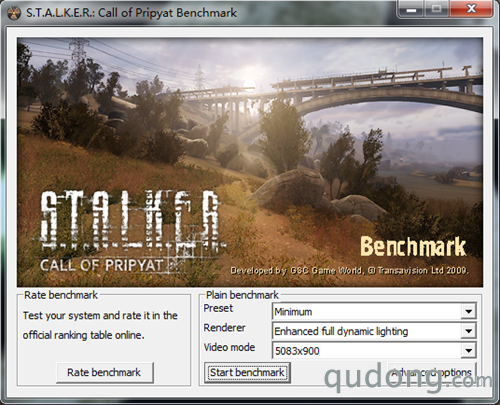Click the yellow Benchmark text on banner
The width and height of the screenshot is (500, 405).
413,247
